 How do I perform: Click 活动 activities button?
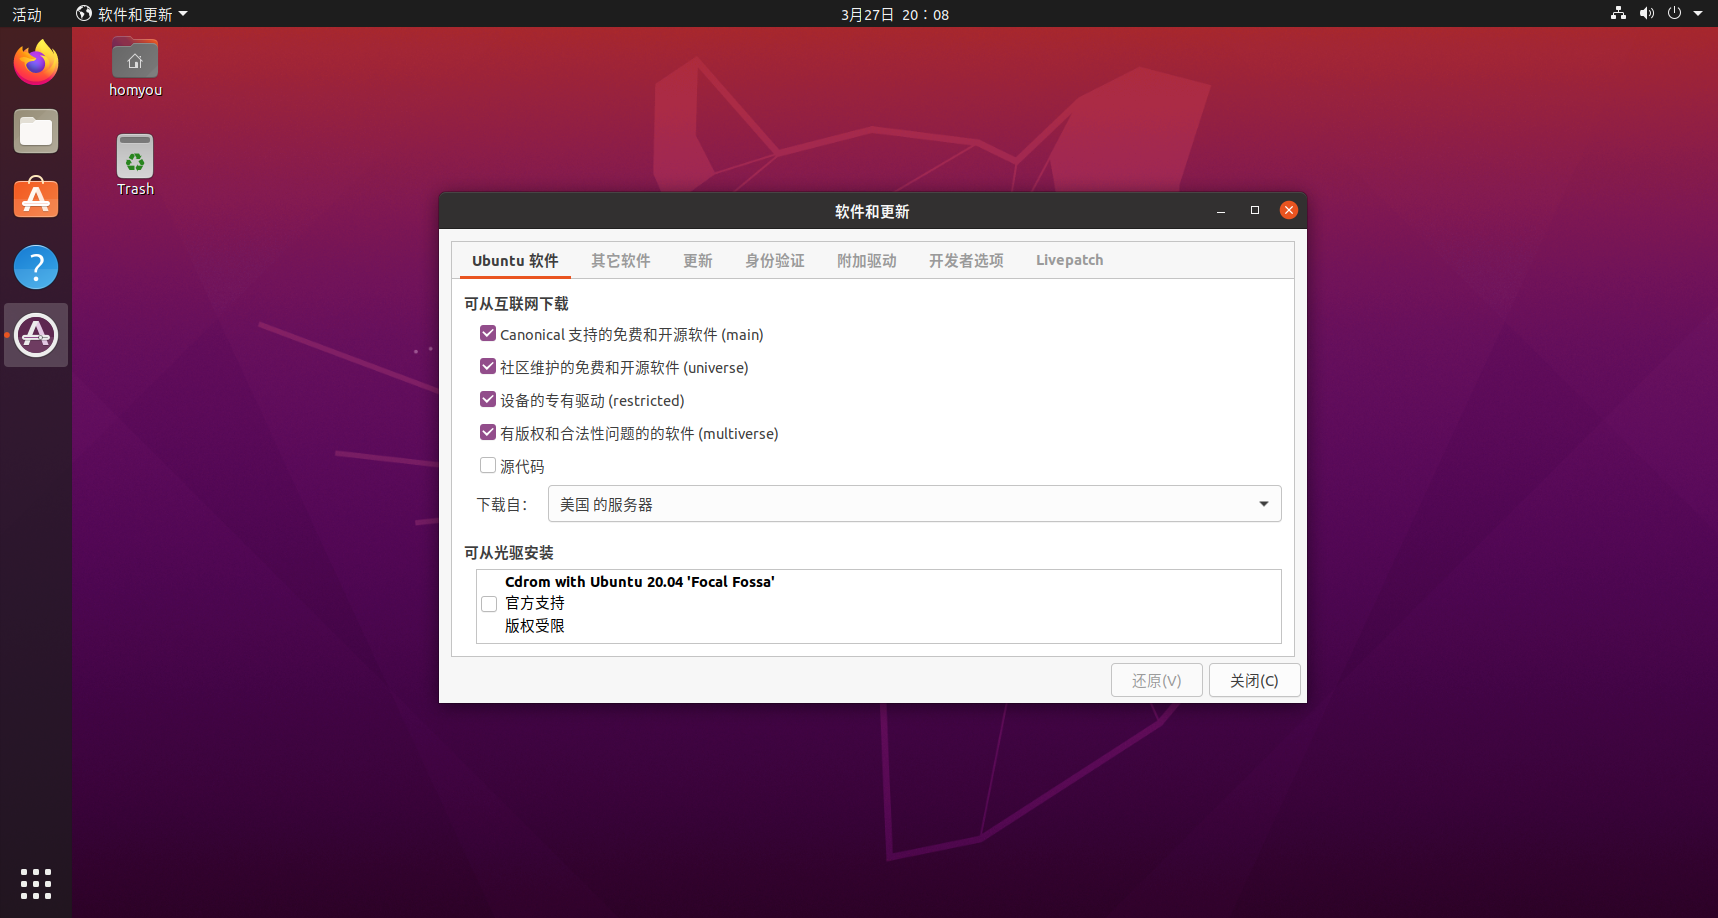(x=27, y=14)
